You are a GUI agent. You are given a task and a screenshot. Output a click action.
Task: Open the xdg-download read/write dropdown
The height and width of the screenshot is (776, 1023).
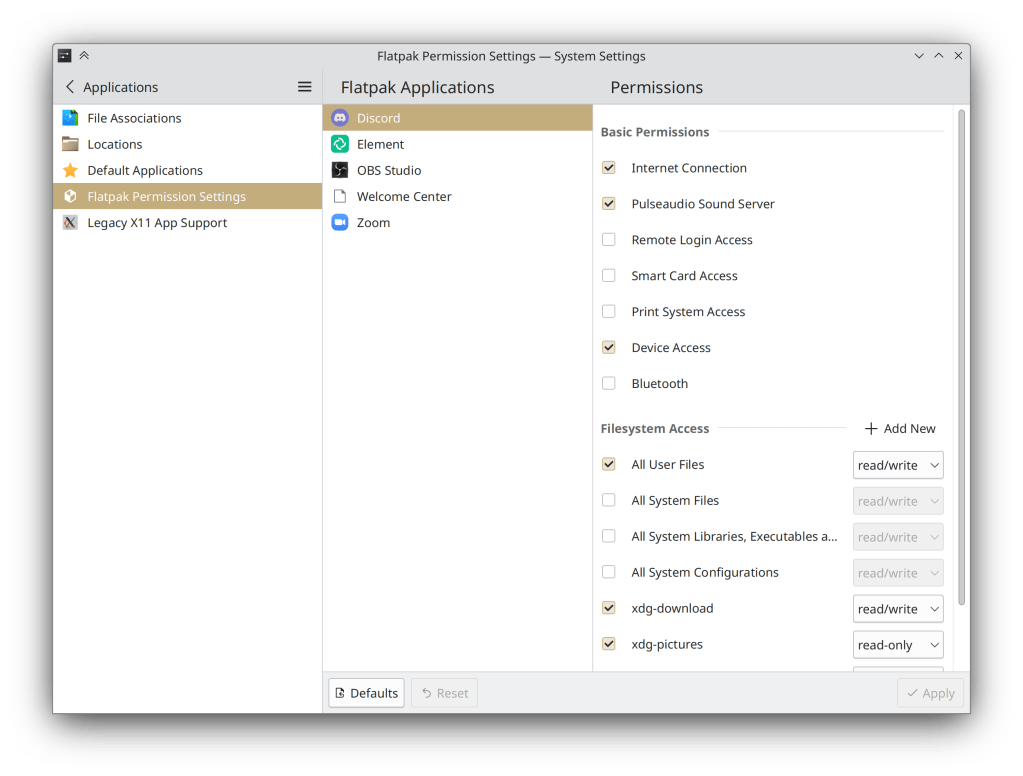[x=897, y=608]
